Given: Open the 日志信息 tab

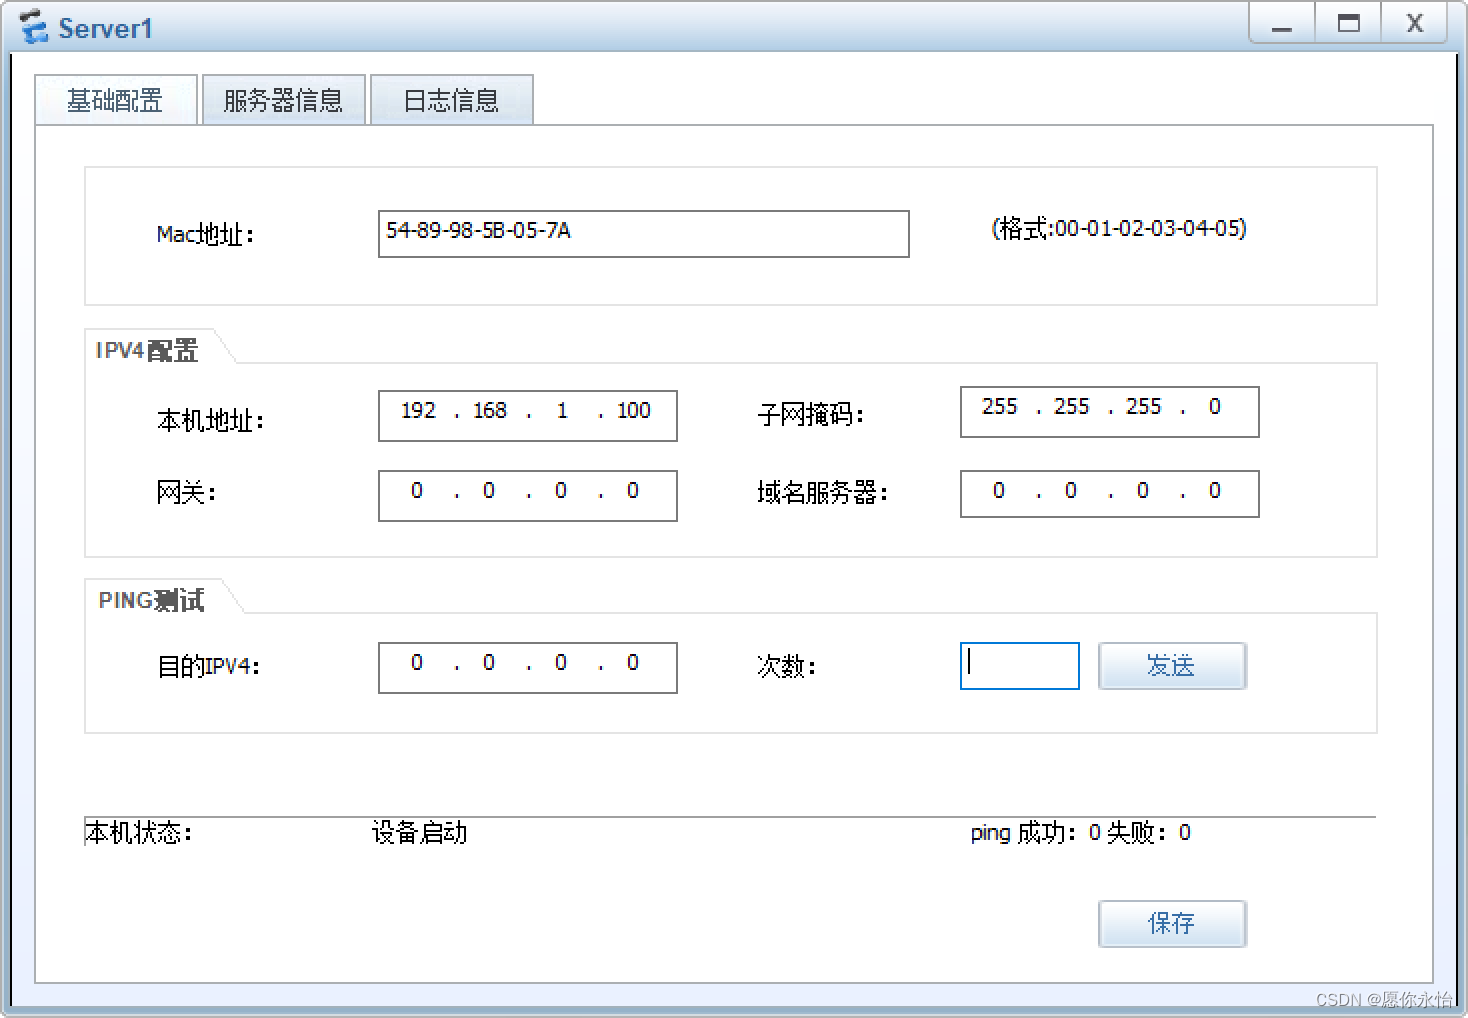Looking at the screenshot, I should coord(451,99).
